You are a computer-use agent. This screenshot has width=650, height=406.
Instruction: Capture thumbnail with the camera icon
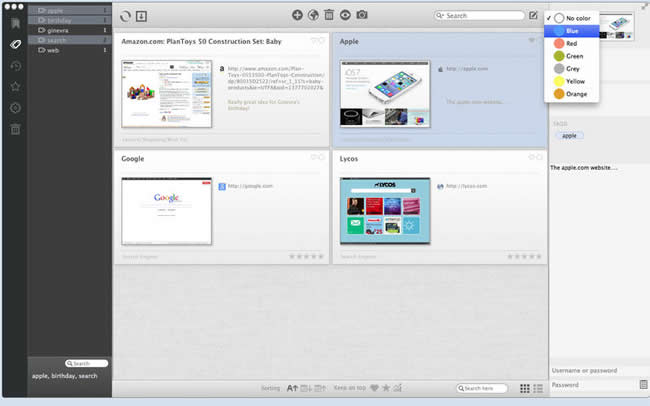362,15
